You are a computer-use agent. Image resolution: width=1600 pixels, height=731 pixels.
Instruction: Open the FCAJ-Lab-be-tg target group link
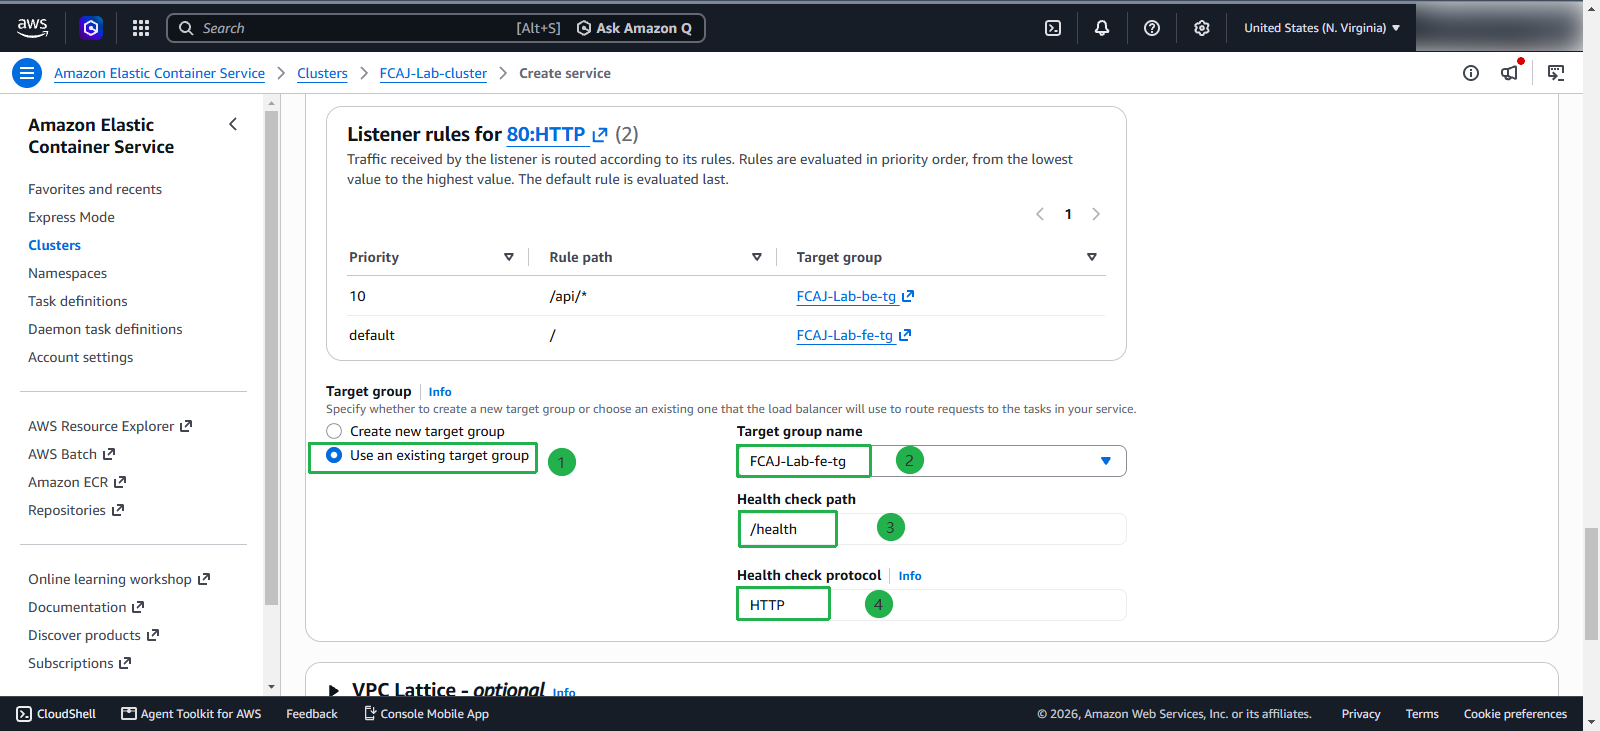click(855, 296)
